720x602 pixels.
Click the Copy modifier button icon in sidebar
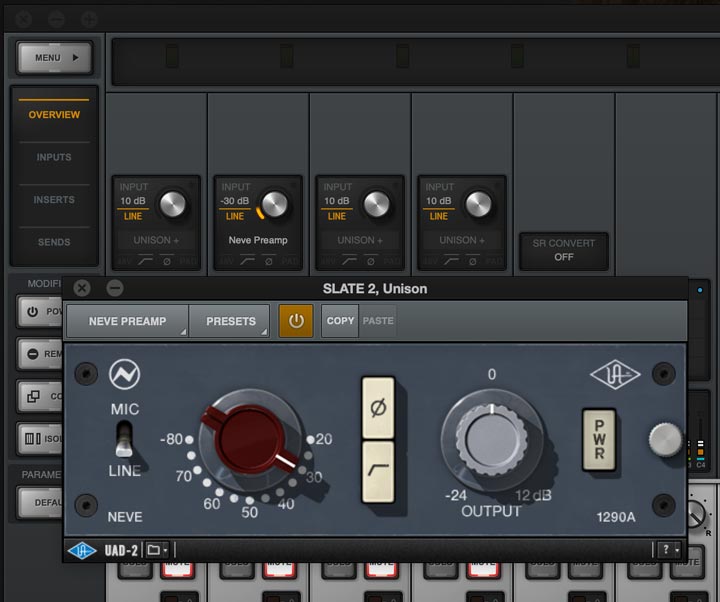click(x=33, y=396)
